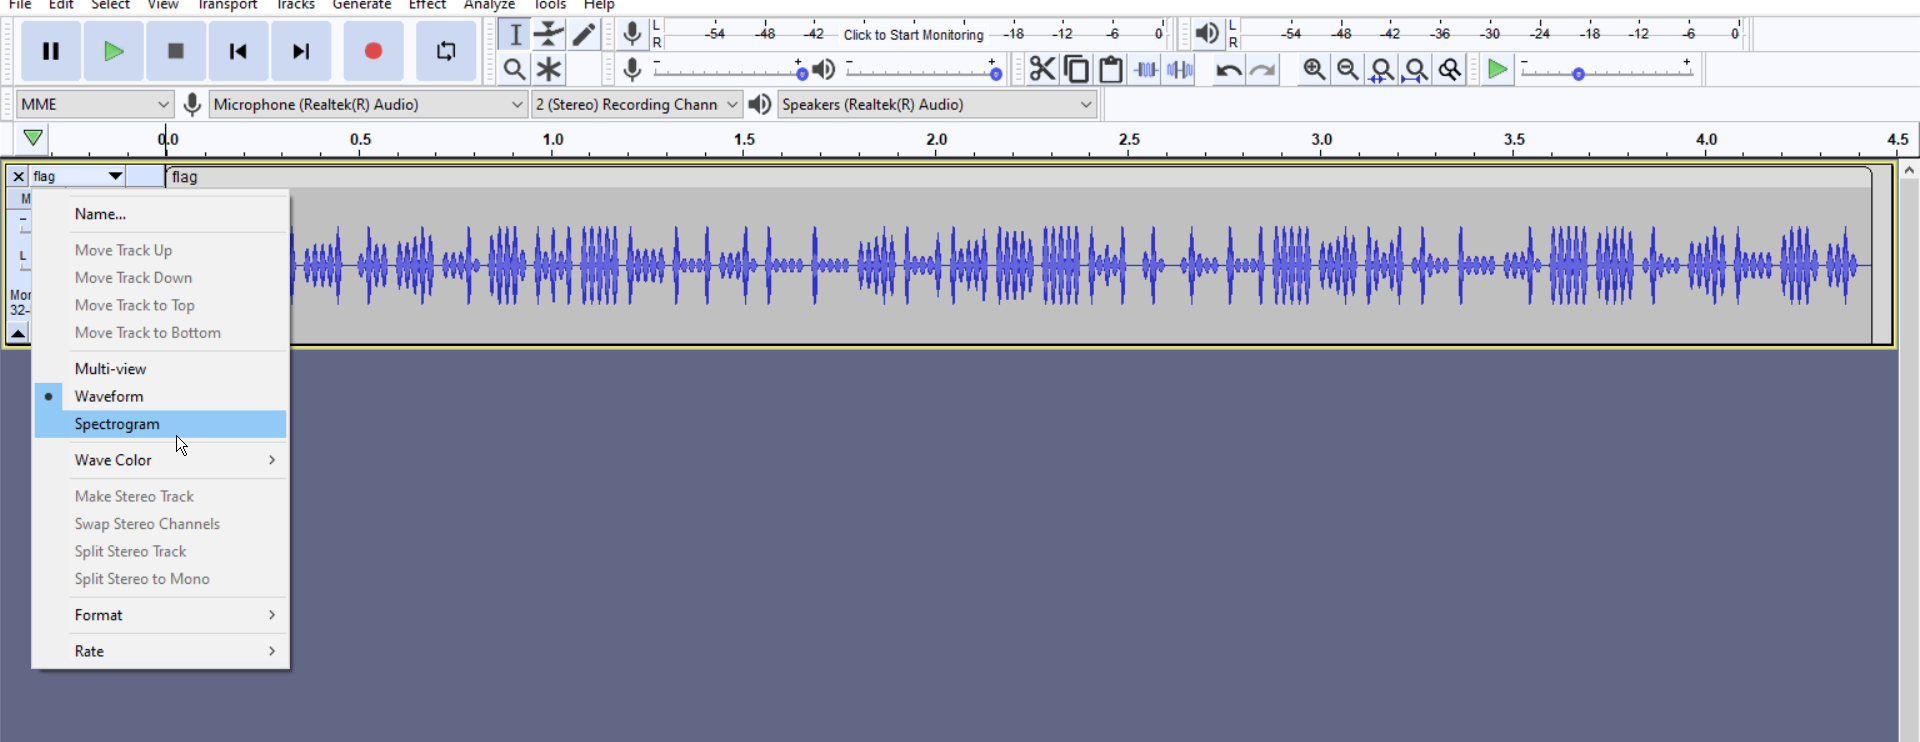Viewport: 1920px width, 742px height.
Task: Open the Microphone (Realtek(R) Audio) device dropdown
Action: (x=368, y=104)
